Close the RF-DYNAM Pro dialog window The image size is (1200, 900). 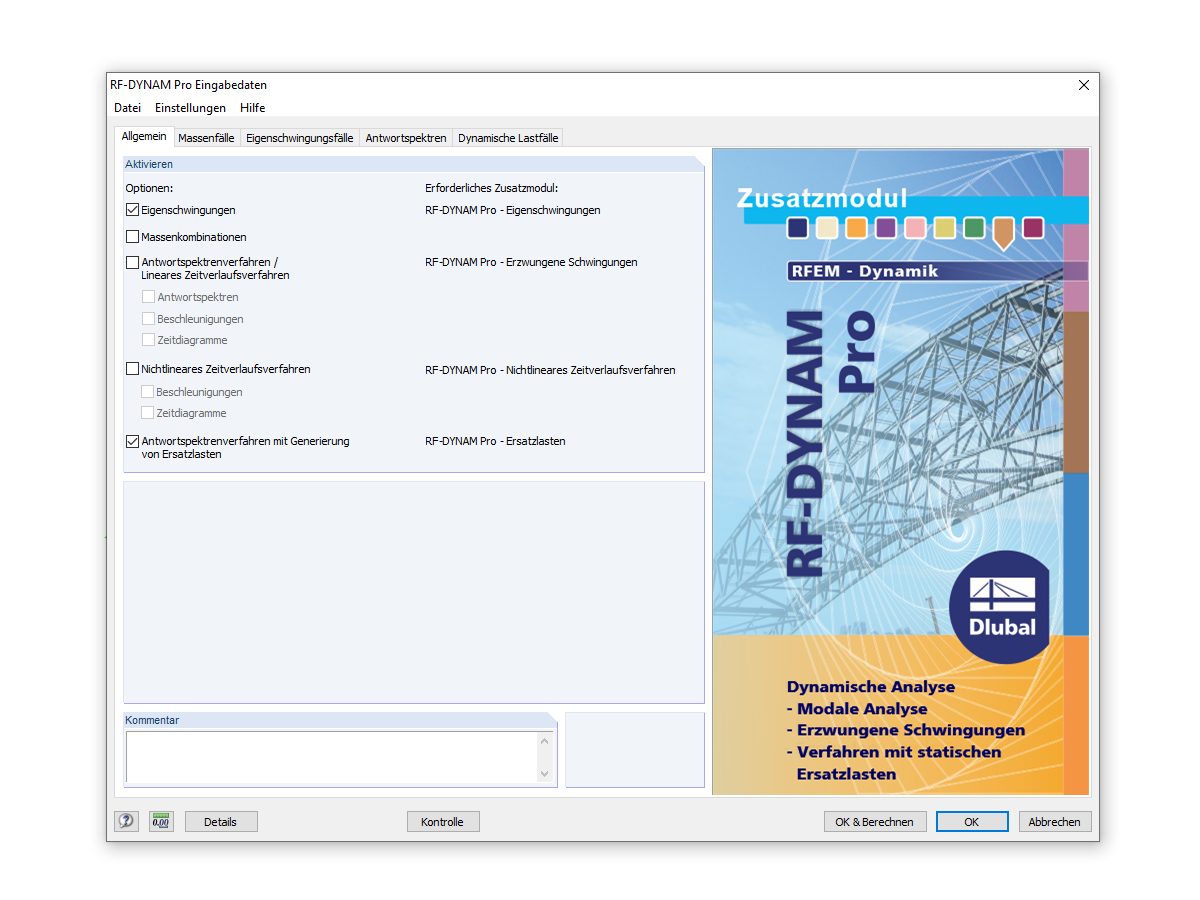(x=1083, y=85)
